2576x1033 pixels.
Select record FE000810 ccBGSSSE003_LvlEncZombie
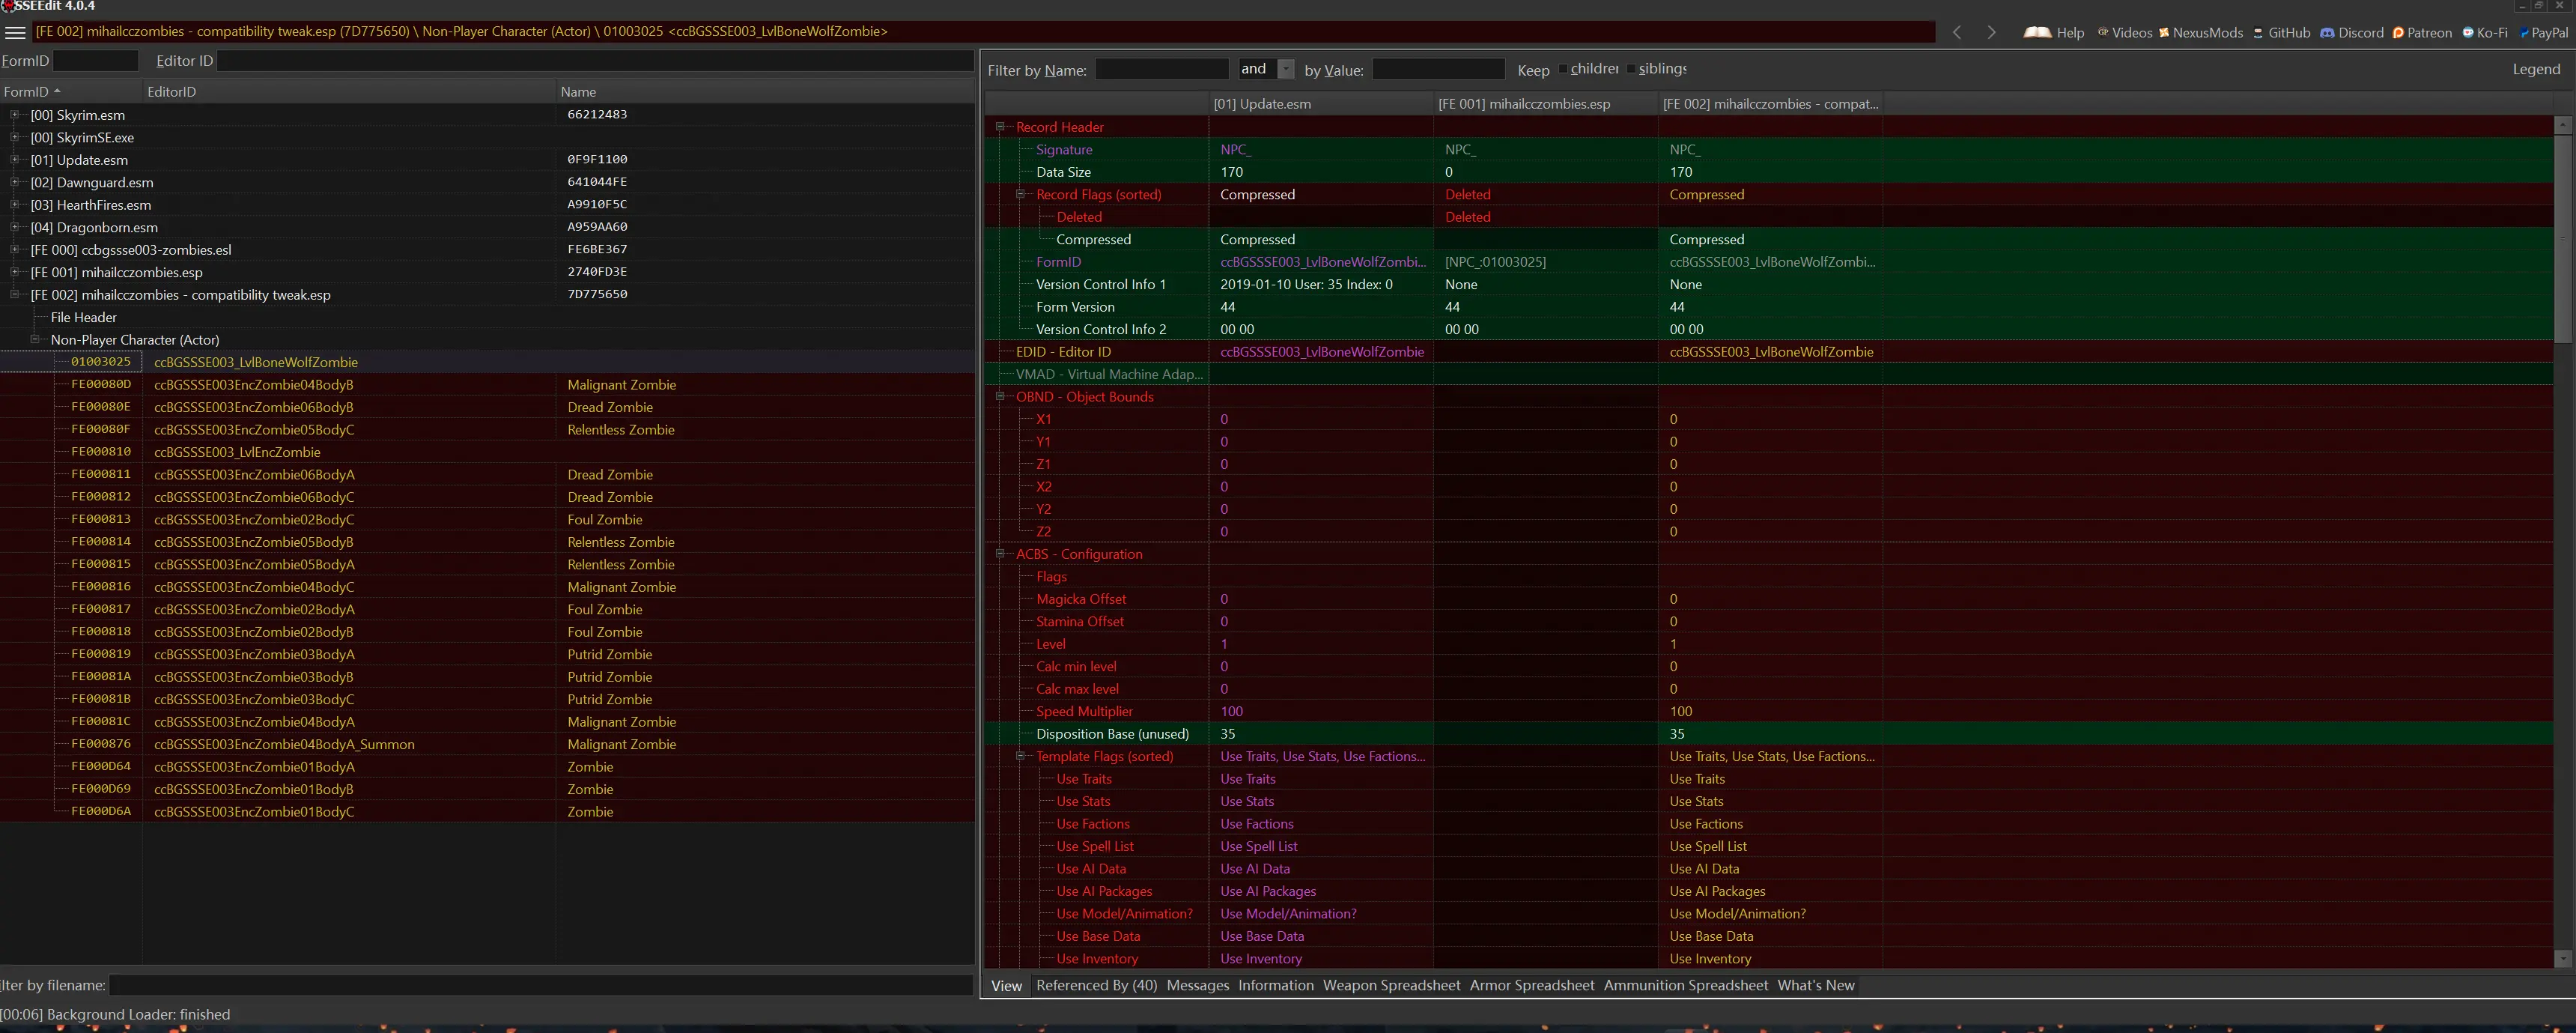[487, 452]
